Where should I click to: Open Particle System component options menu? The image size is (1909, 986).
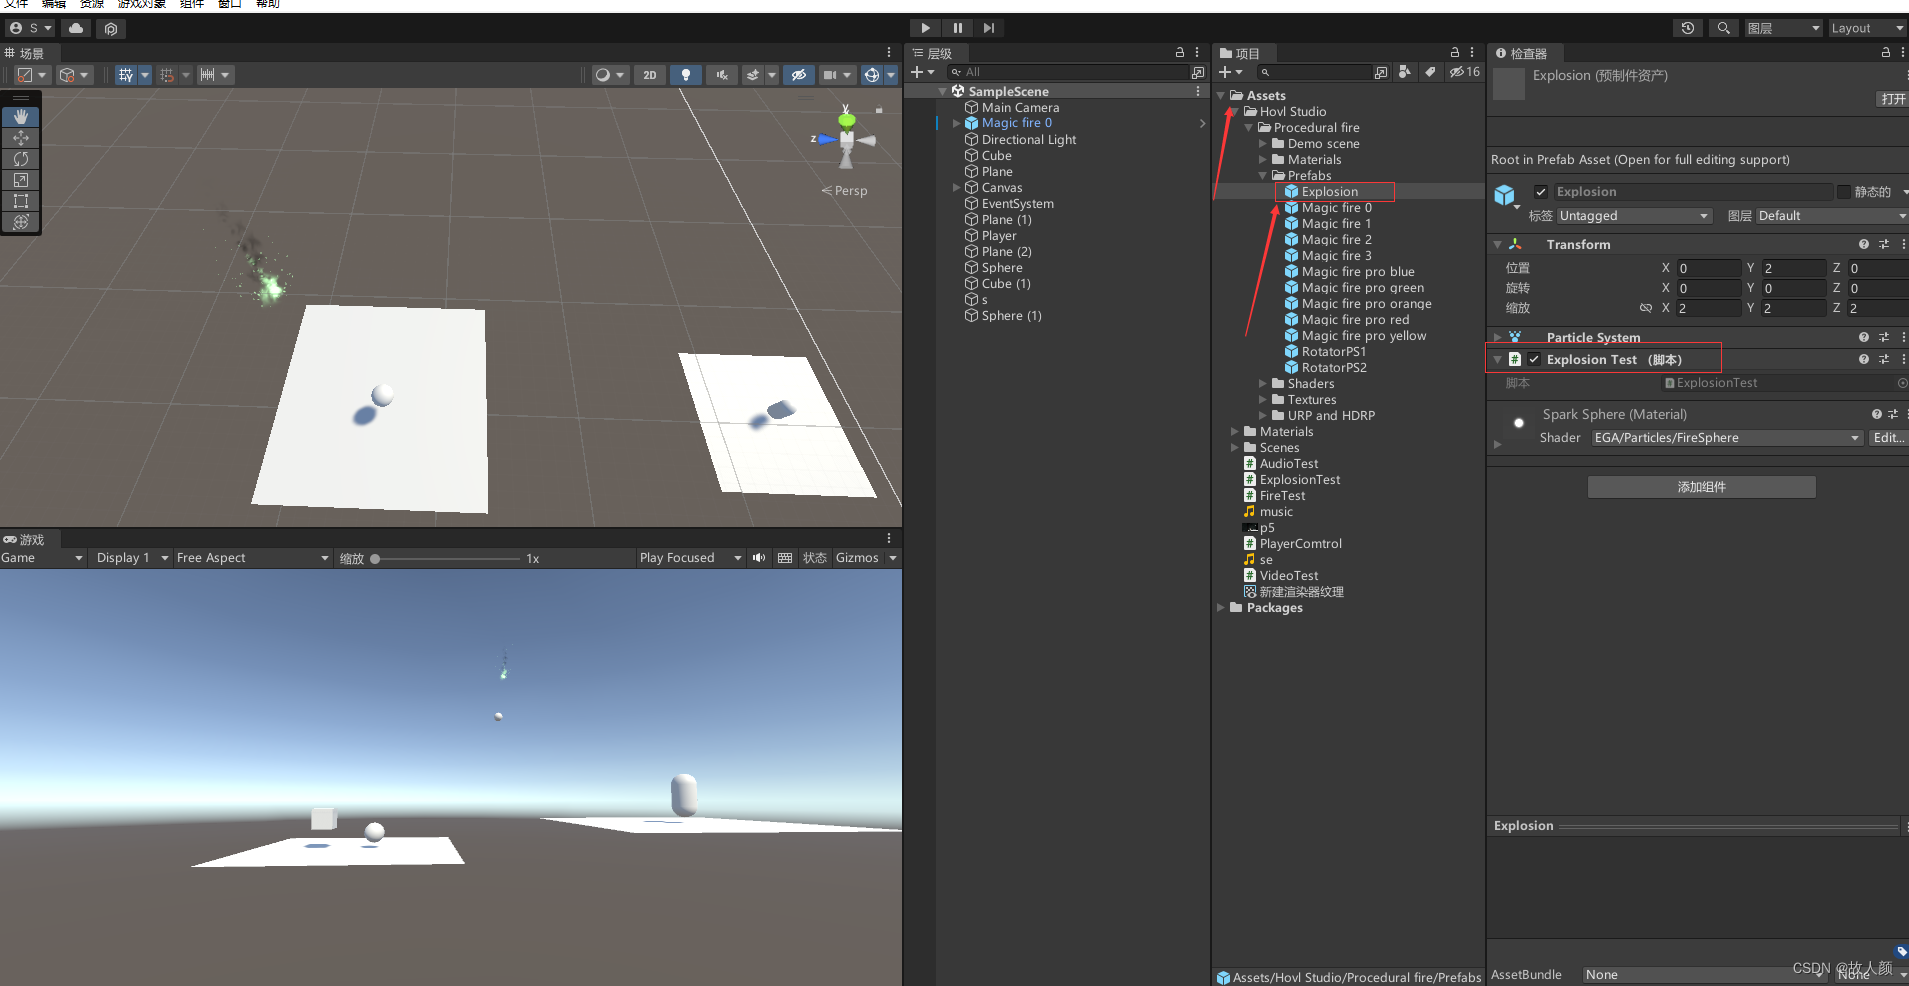(x=1903, y=337)
